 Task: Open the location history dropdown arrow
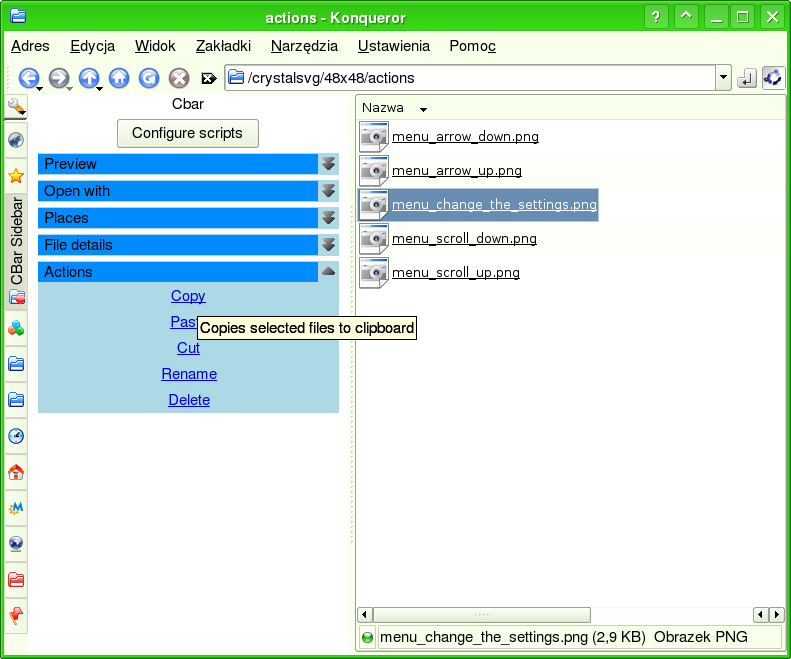click(723, 78)
